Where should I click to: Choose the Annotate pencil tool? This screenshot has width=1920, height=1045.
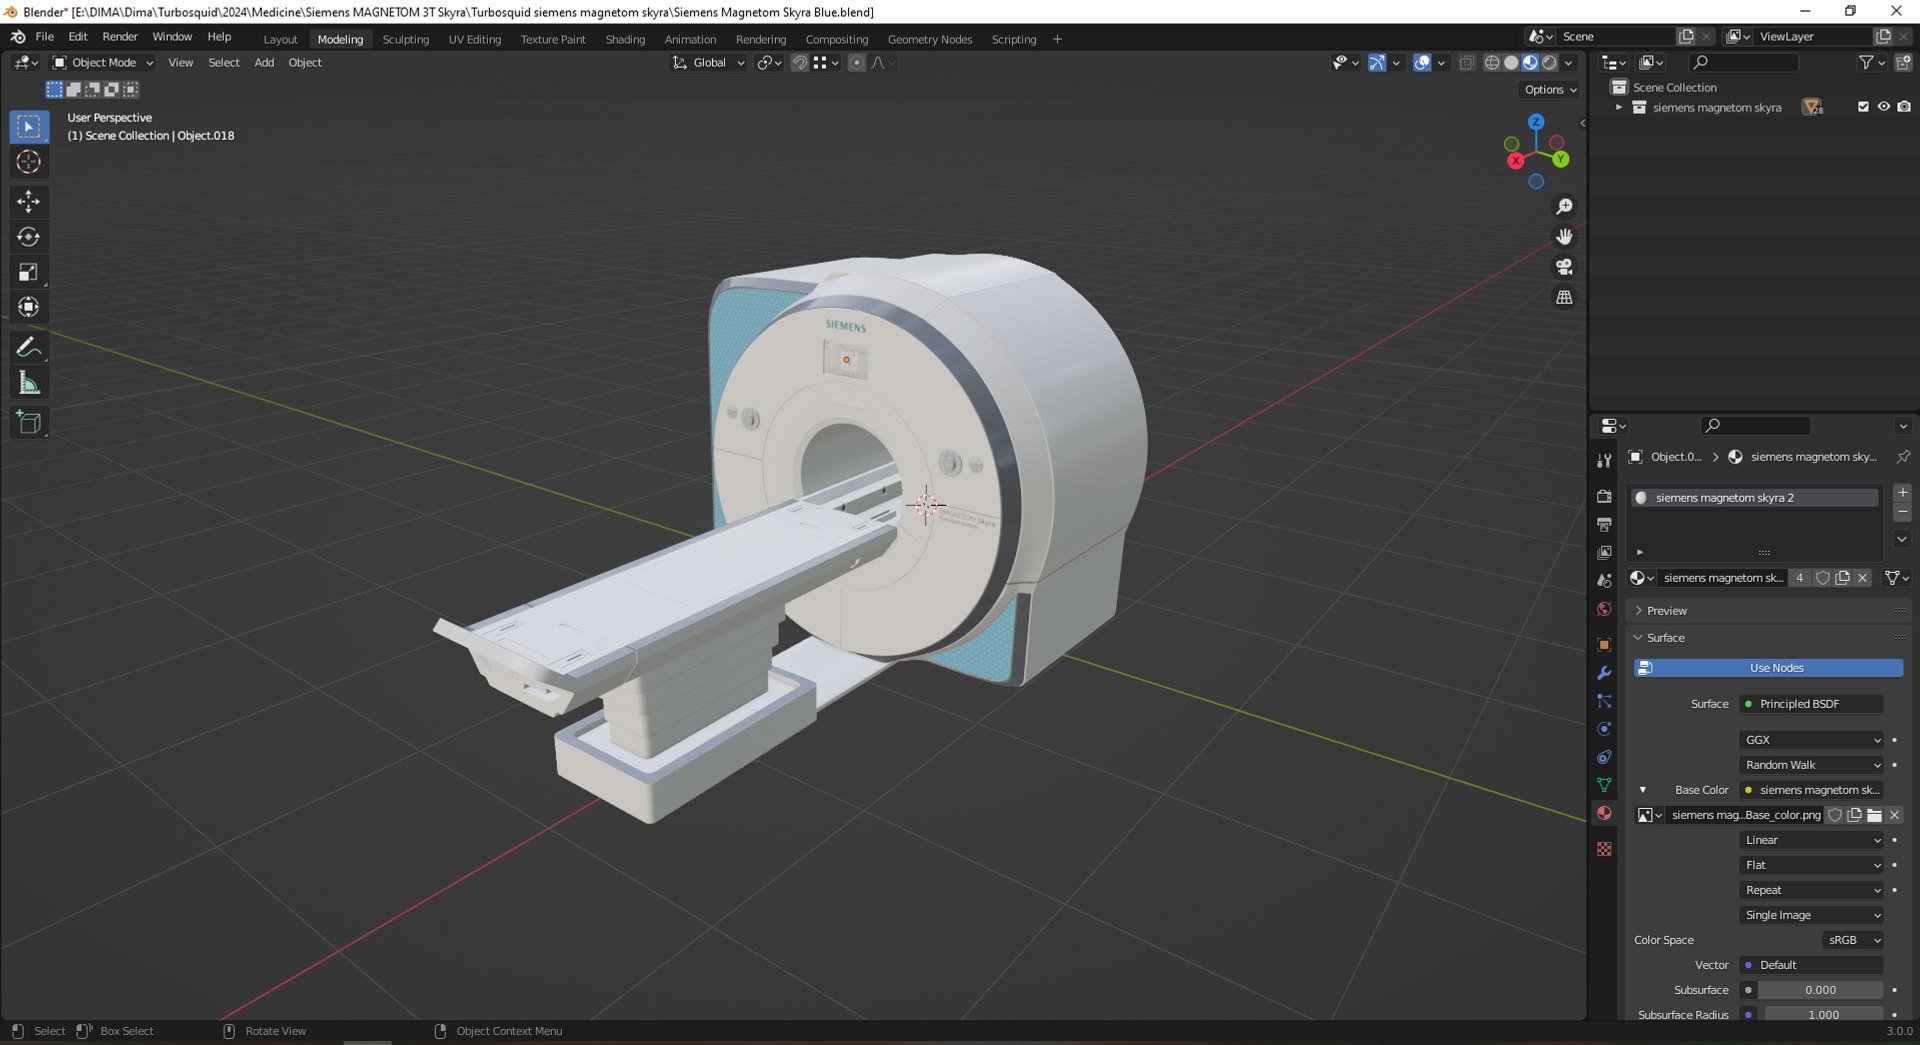coord(28,347)
